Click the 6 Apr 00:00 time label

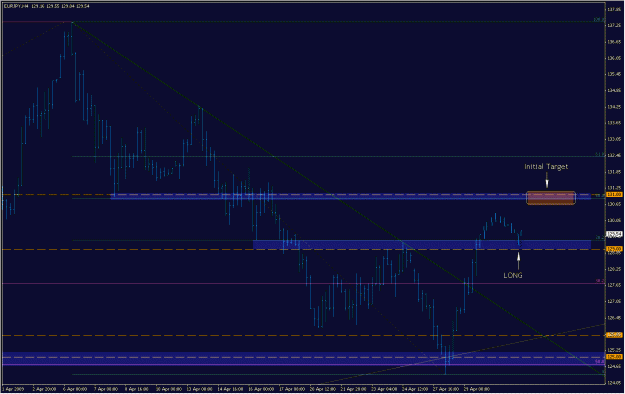click(x=75, y=389)
